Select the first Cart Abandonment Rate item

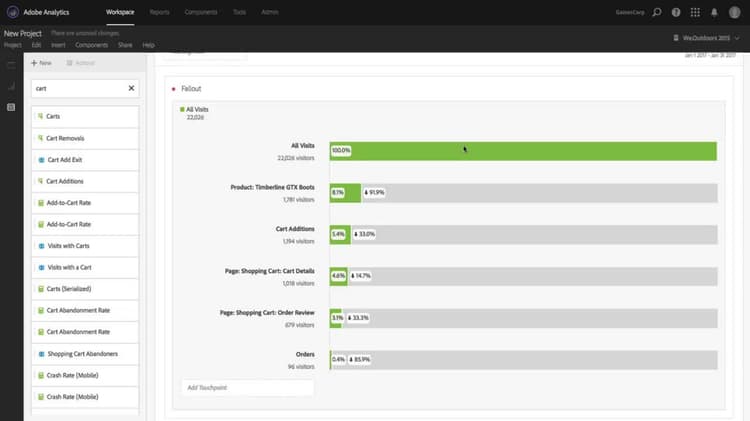85,310
